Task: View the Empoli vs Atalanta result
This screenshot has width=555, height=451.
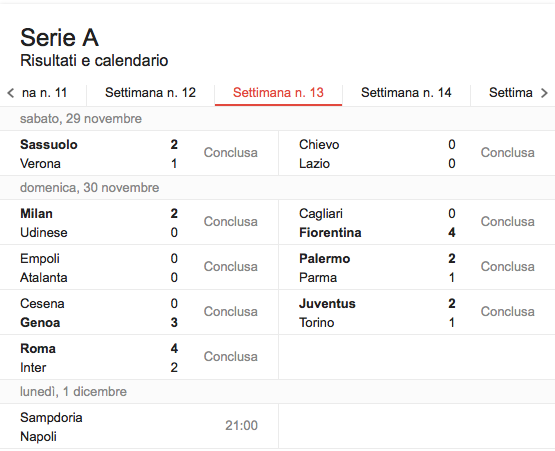Action: point(139,267)
